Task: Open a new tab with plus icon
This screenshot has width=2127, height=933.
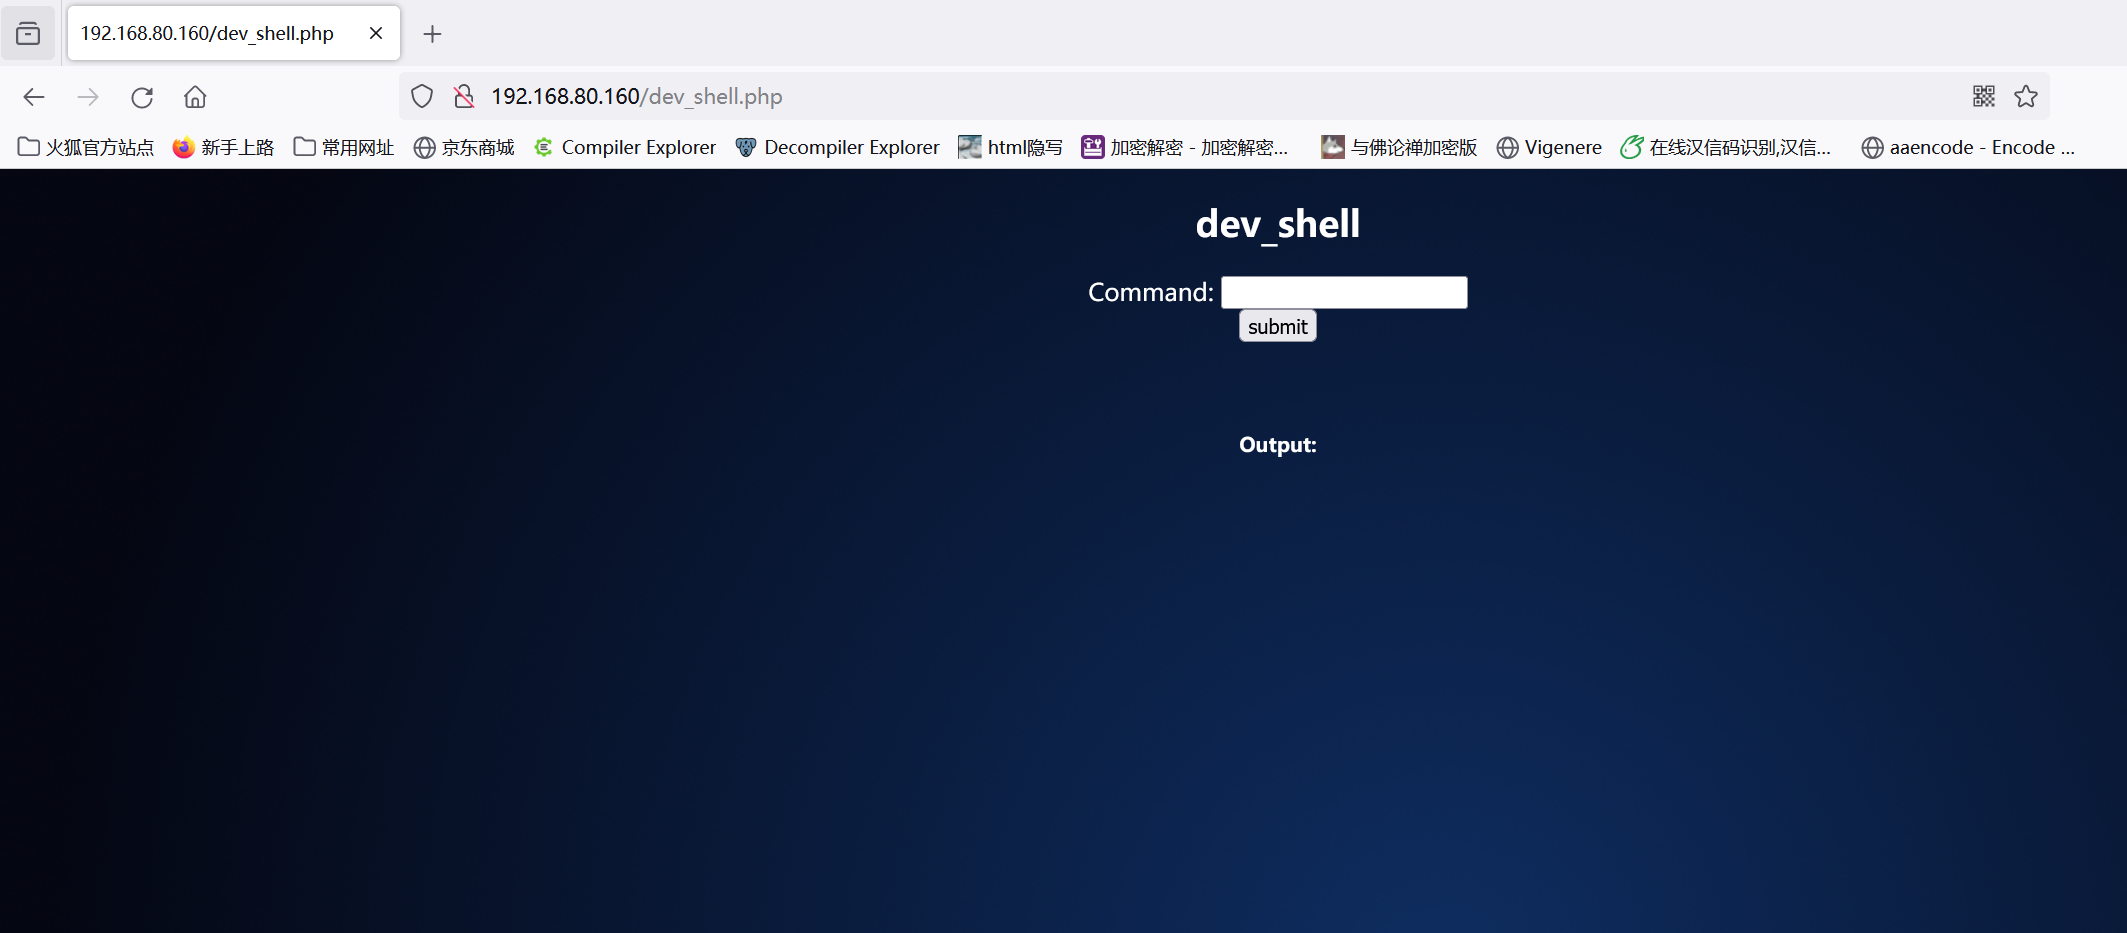Action: (x=432, y=34)
